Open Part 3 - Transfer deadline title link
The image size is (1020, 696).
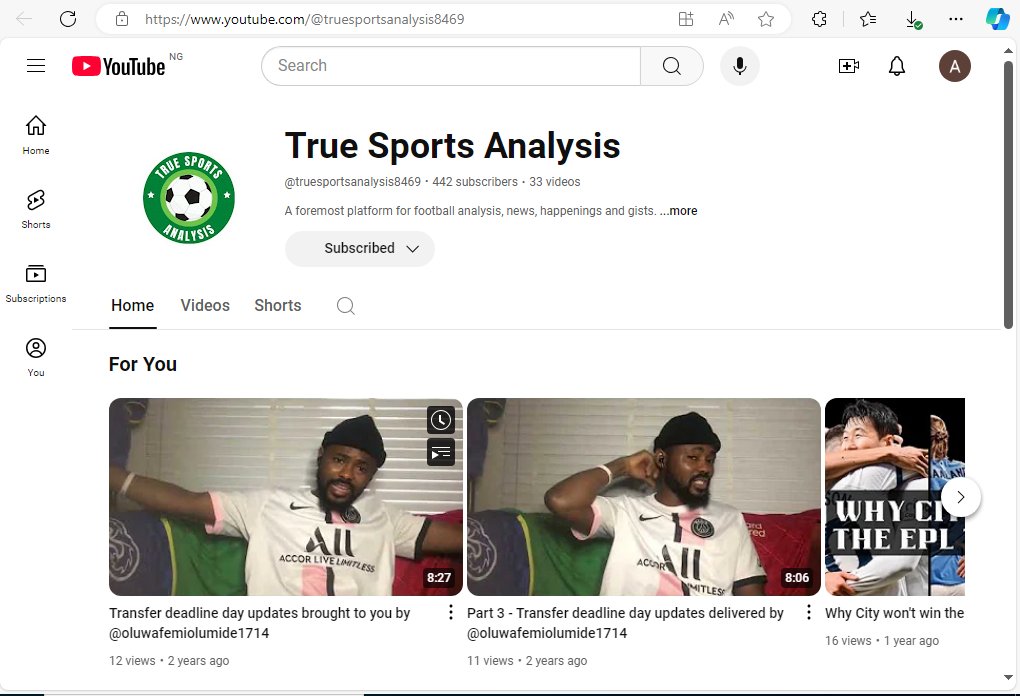(625, 622)
